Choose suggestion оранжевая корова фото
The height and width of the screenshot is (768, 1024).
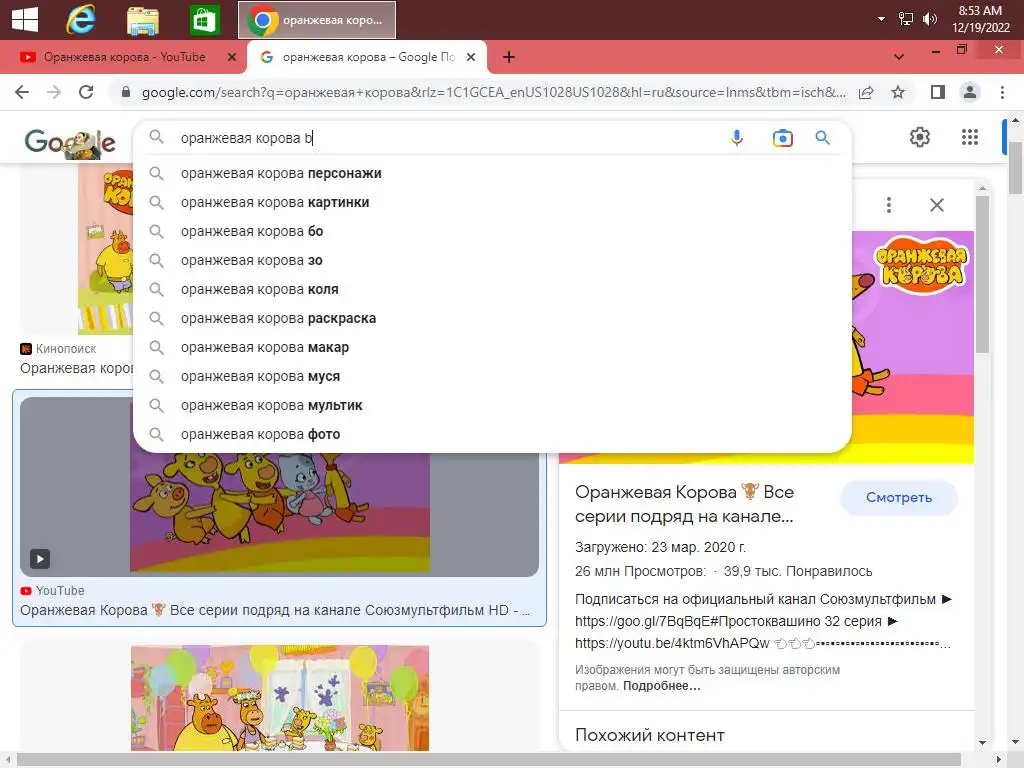(492, 434)
